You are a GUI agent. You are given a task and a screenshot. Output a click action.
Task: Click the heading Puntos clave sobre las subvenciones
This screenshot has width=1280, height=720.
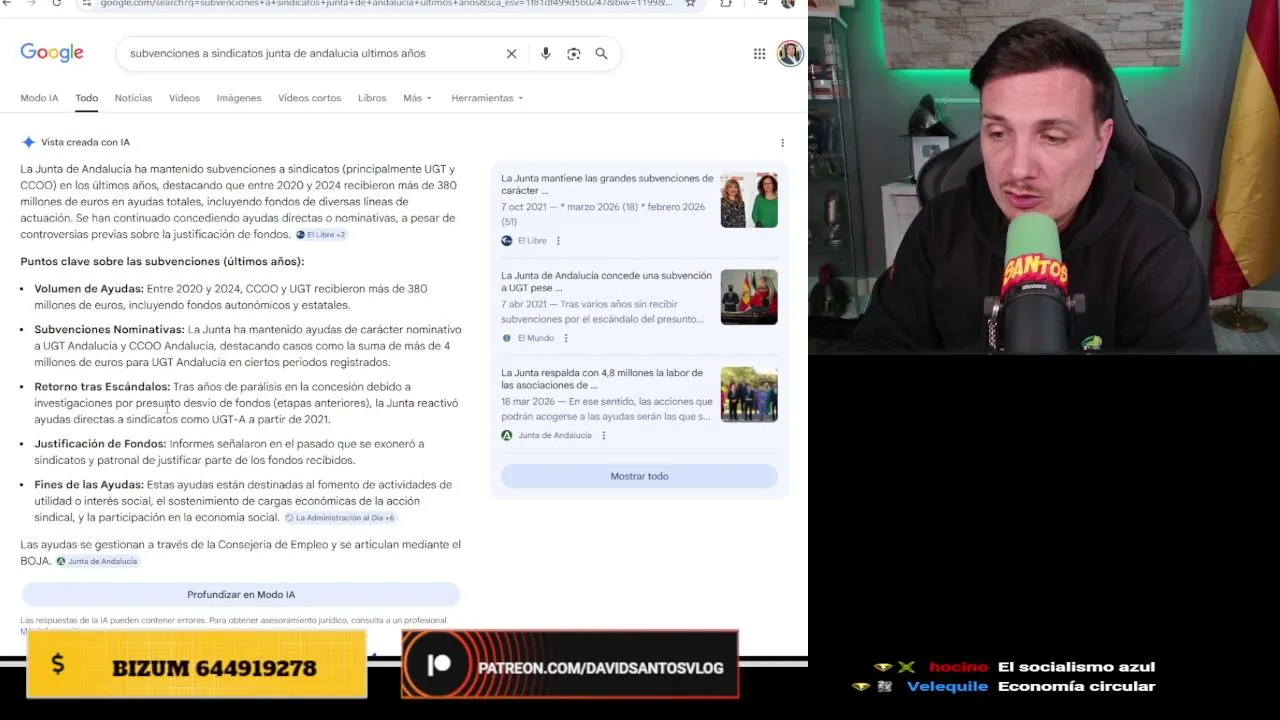pos(162,262)
